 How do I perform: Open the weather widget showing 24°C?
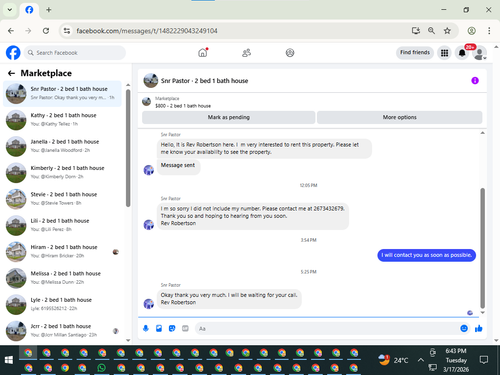393,360
